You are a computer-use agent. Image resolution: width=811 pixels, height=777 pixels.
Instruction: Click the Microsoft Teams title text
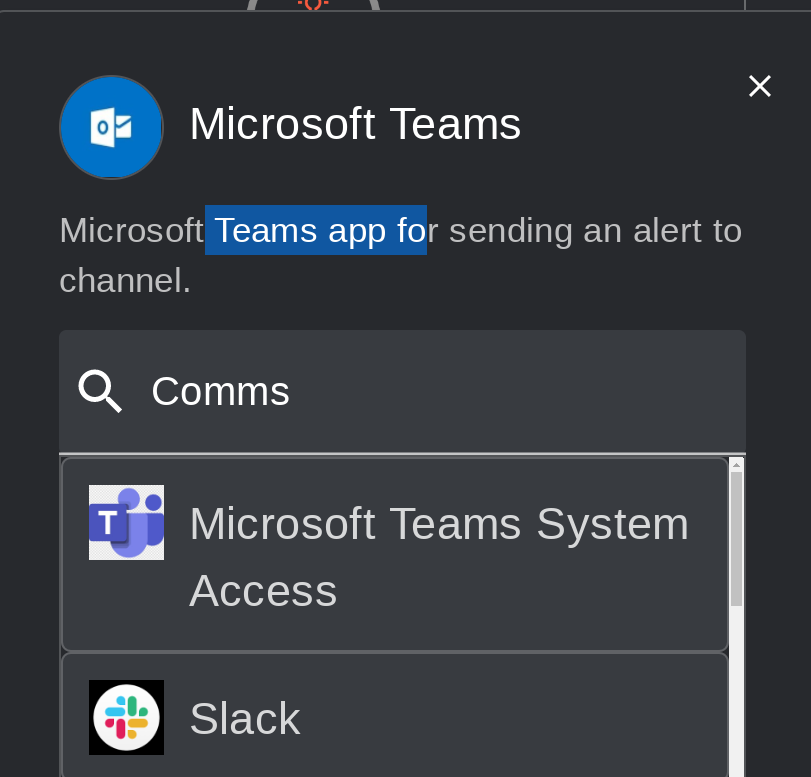(x=355, y=124)
